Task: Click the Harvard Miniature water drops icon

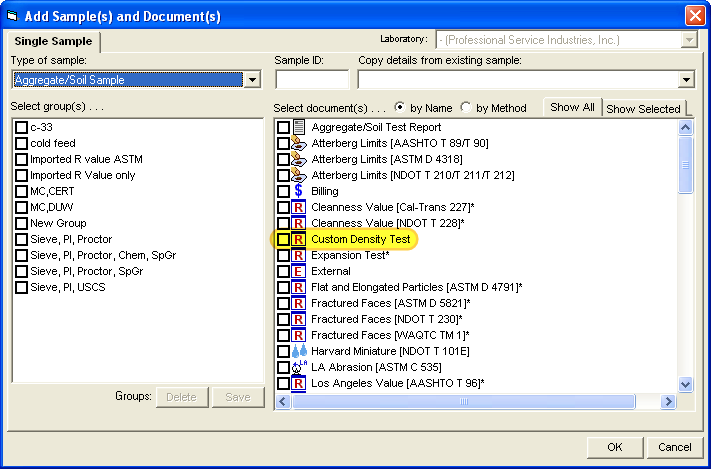Action: tap(298, 351)
